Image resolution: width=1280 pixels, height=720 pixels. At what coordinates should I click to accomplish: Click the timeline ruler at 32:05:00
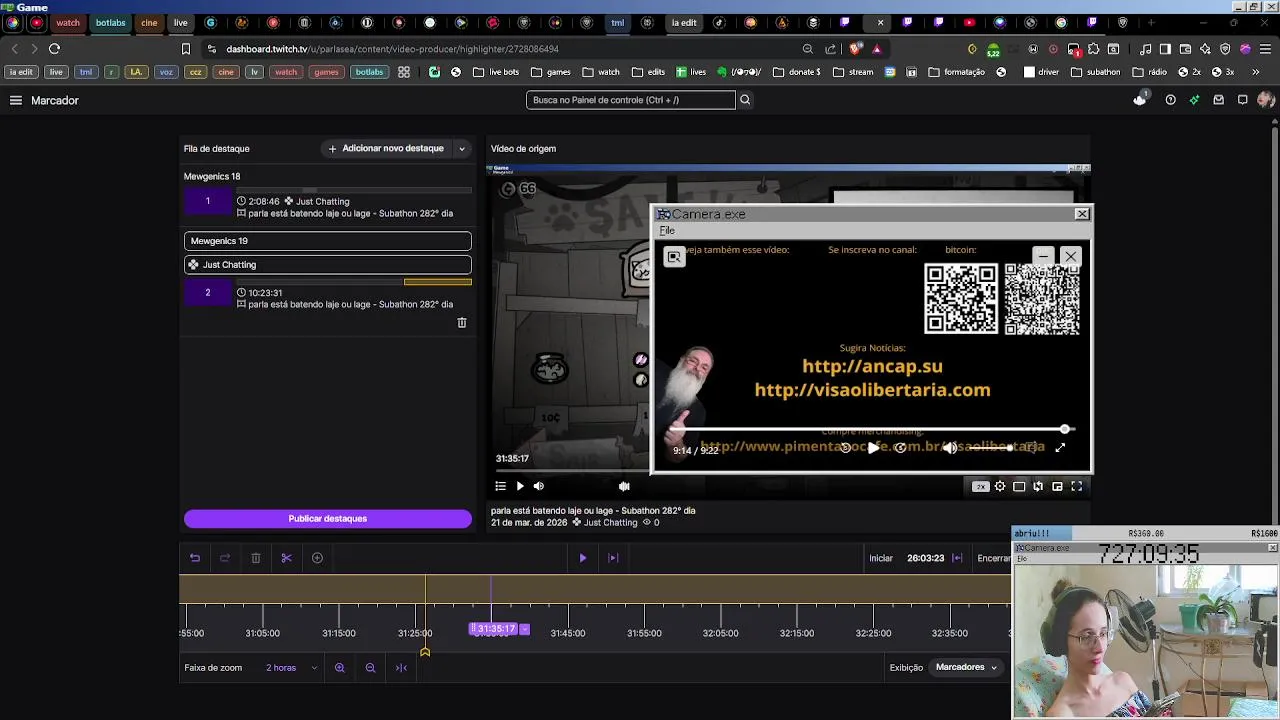[x=720, y=633]
